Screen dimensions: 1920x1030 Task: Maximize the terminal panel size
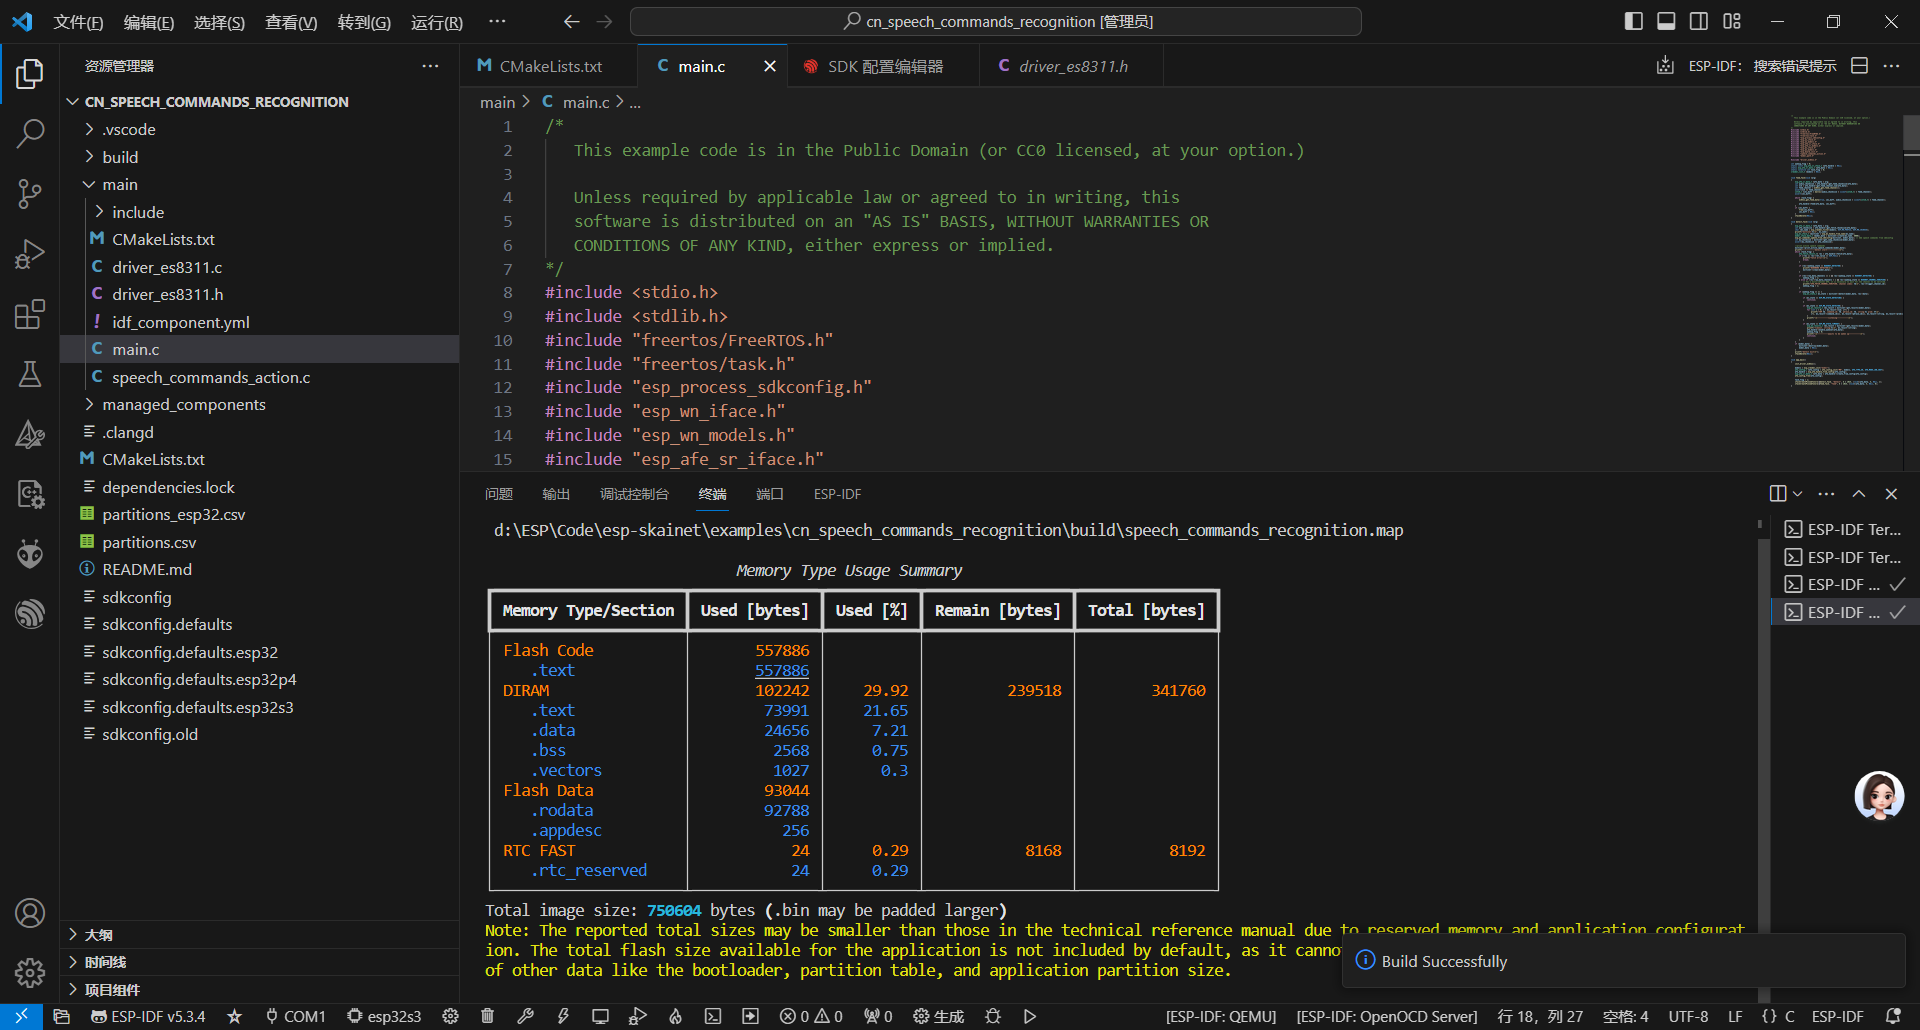pyautogui.click(x=1859, y=494)
